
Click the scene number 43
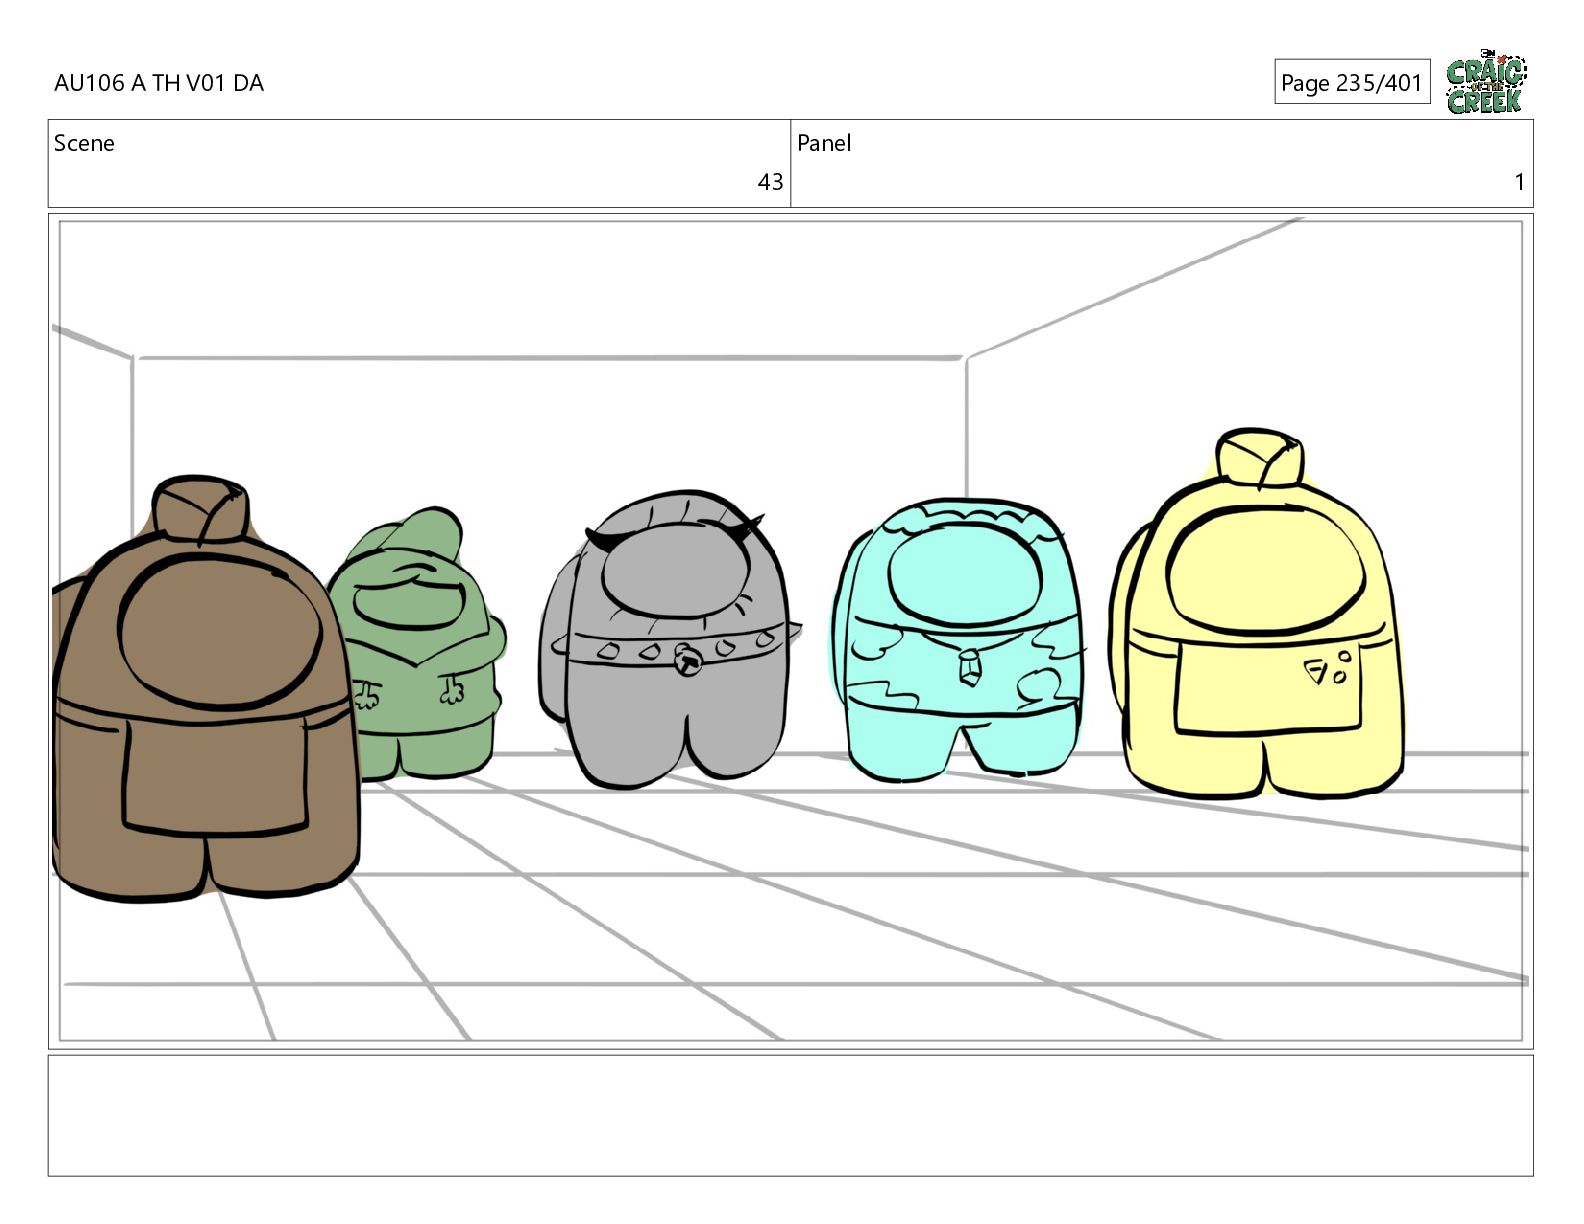tap(770, 182)
